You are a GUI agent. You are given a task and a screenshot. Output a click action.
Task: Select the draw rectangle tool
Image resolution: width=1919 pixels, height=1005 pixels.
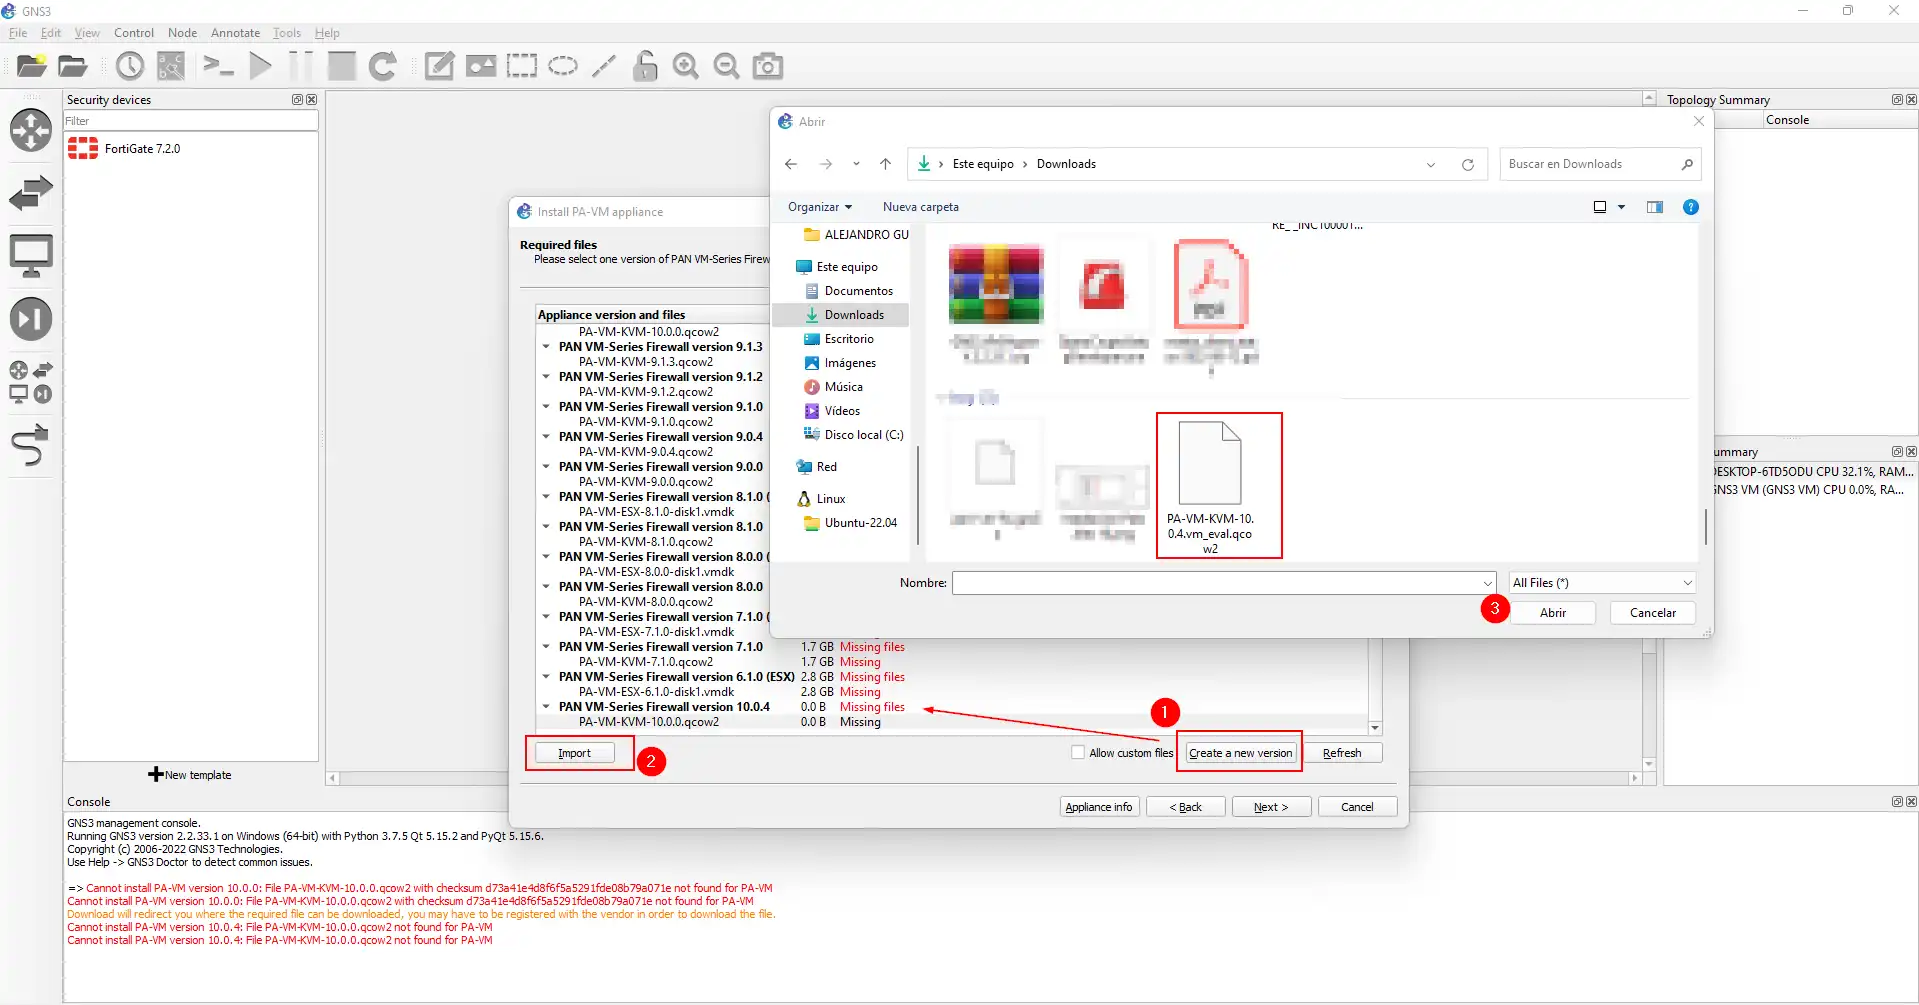(522, 66)
